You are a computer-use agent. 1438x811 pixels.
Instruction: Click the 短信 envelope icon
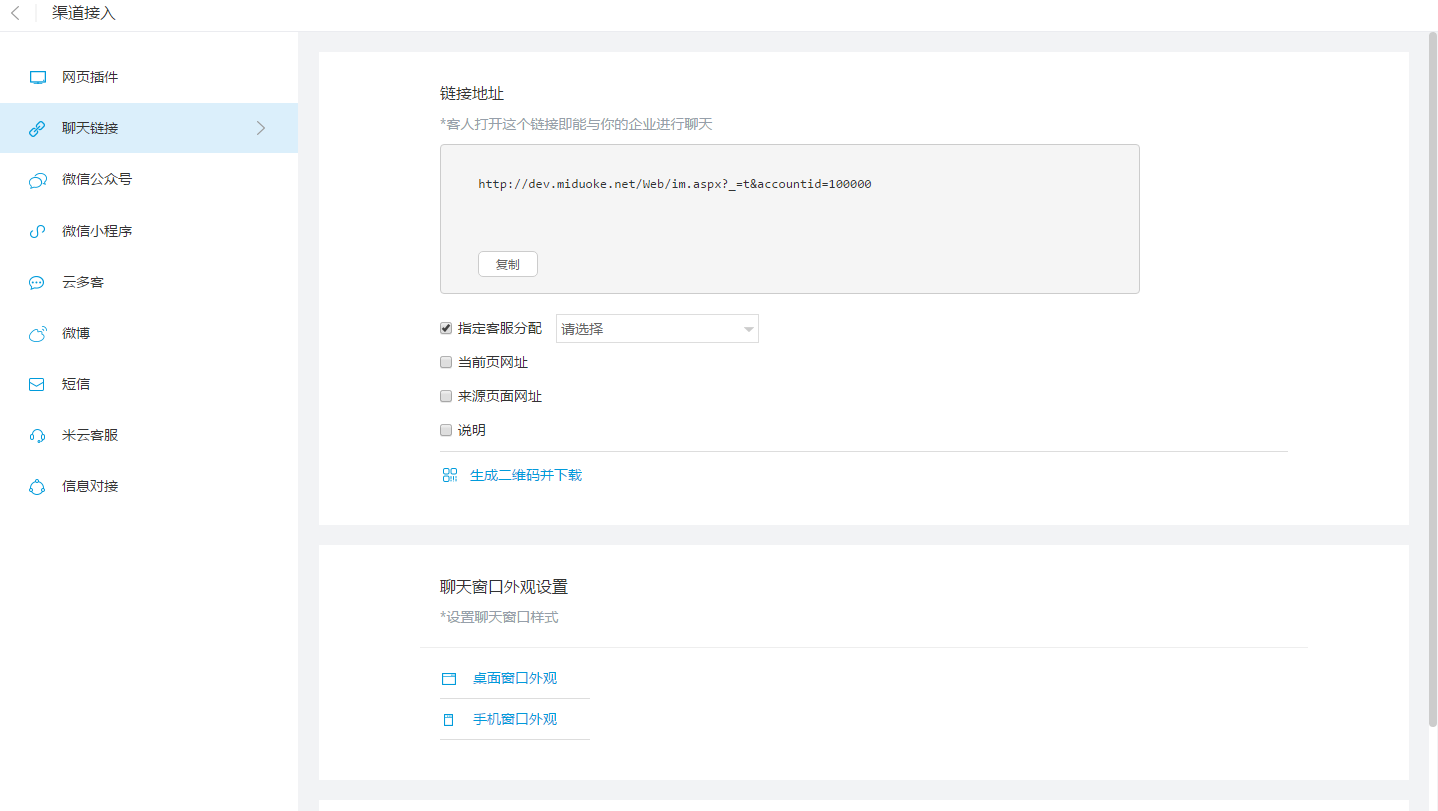[37, 385]
